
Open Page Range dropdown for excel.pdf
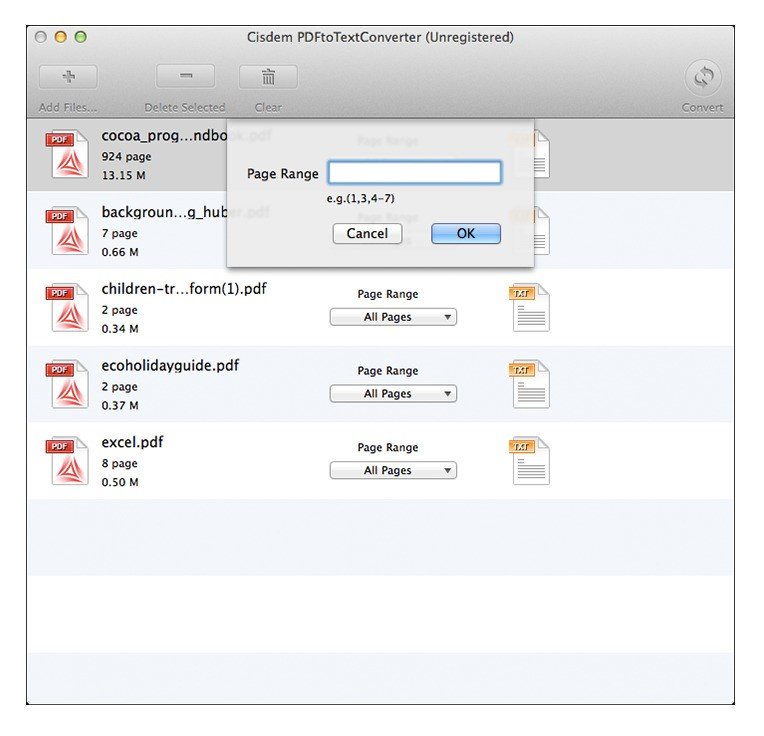coord(393,471)
